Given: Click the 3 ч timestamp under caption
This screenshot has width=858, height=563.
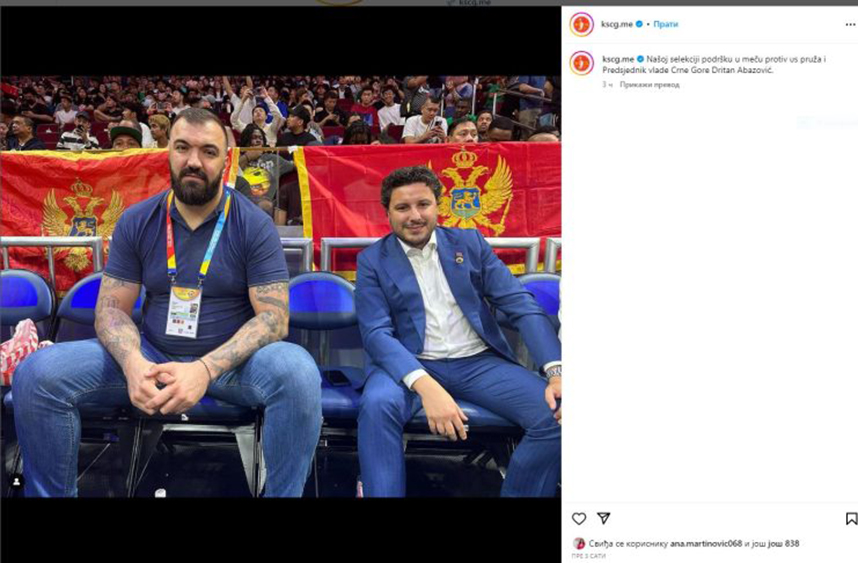Looking at the screenshot, I should [607, 84].
